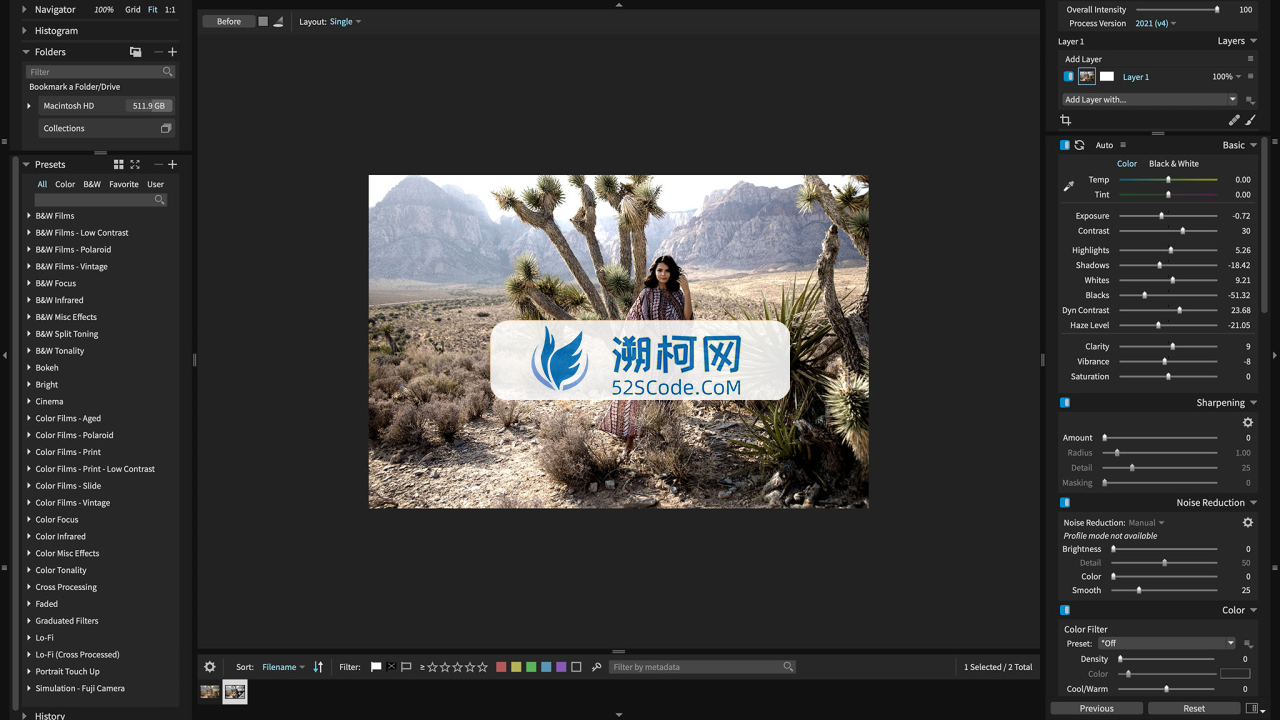The height and width of the screenshot is (720, 1280).
Task: Show only Color presets tab
Action: [65, 184]
